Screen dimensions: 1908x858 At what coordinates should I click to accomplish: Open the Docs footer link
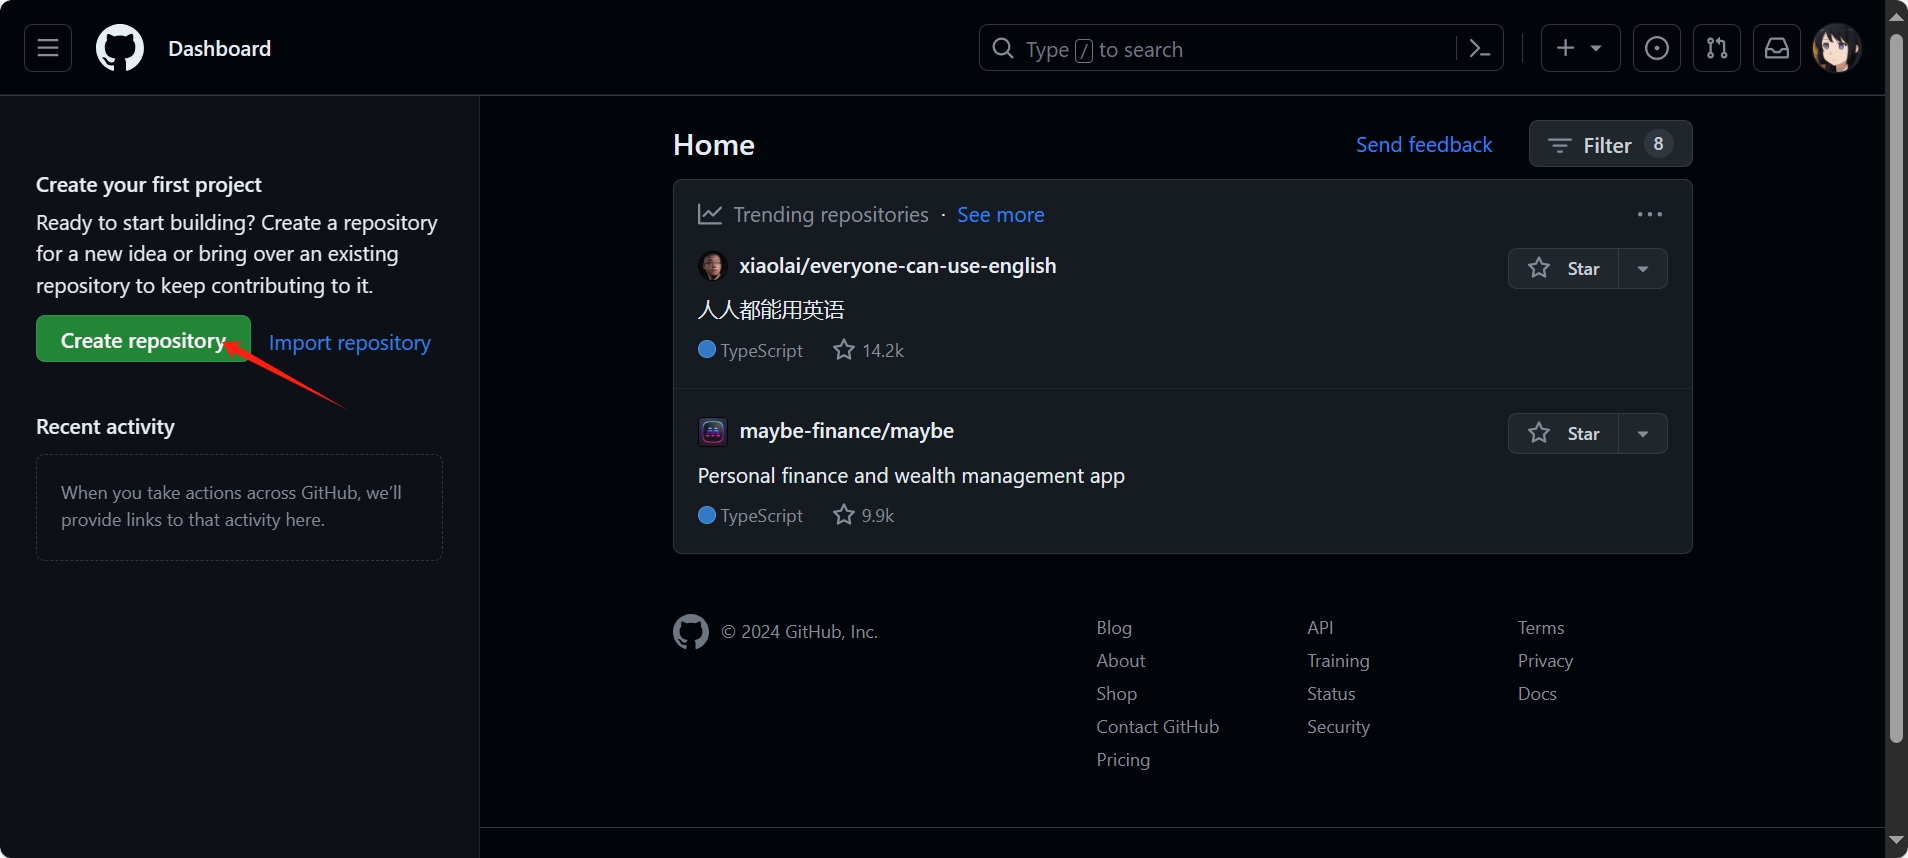pos(1537,694)
